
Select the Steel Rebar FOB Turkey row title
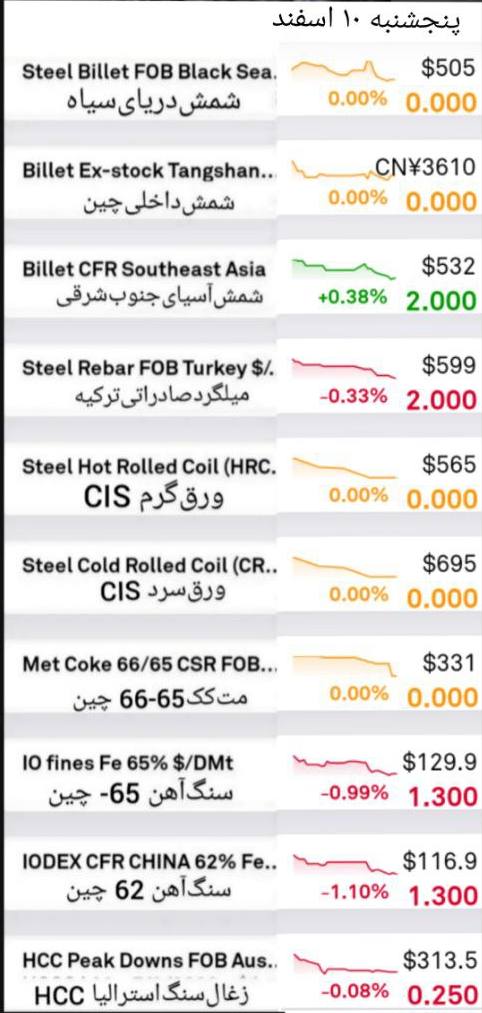[148, 368]
